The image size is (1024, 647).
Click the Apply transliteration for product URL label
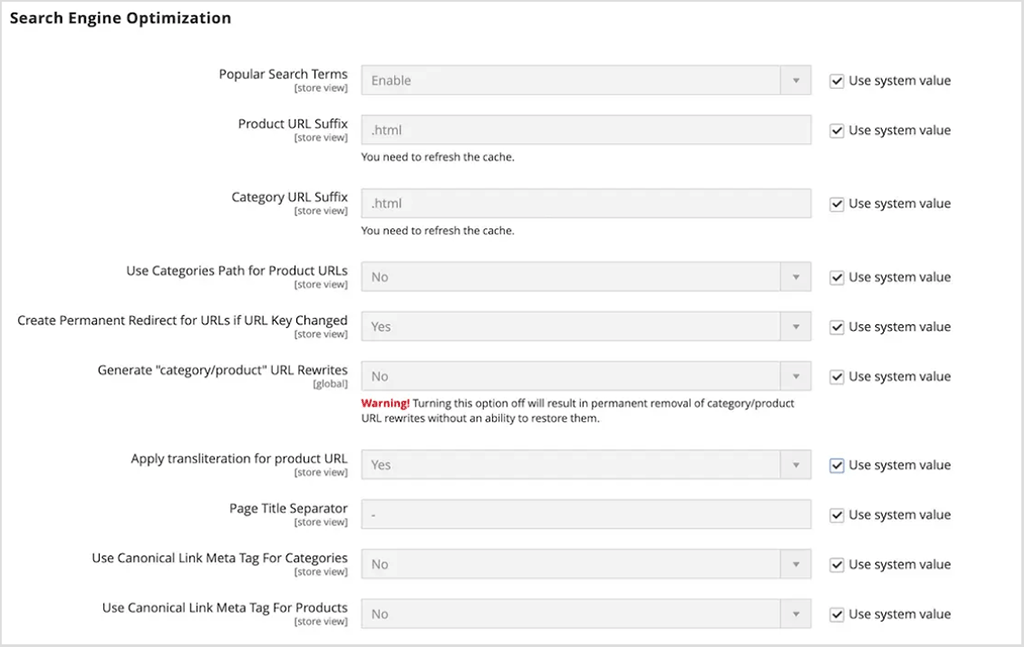[x=239, y=459]
